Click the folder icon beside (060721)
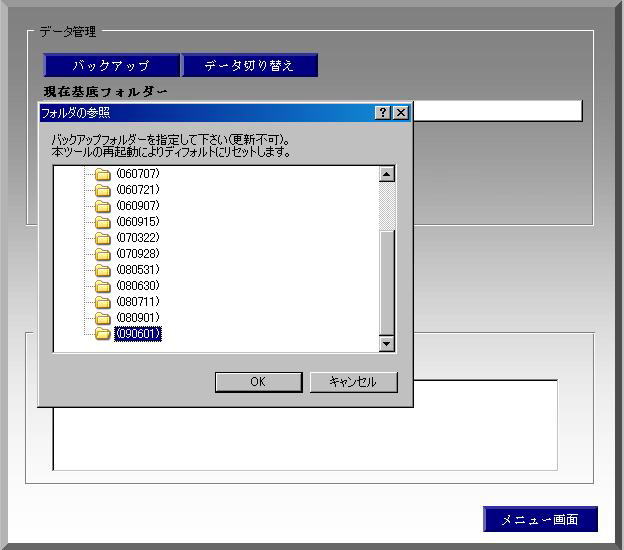 (x=102, y=190)
